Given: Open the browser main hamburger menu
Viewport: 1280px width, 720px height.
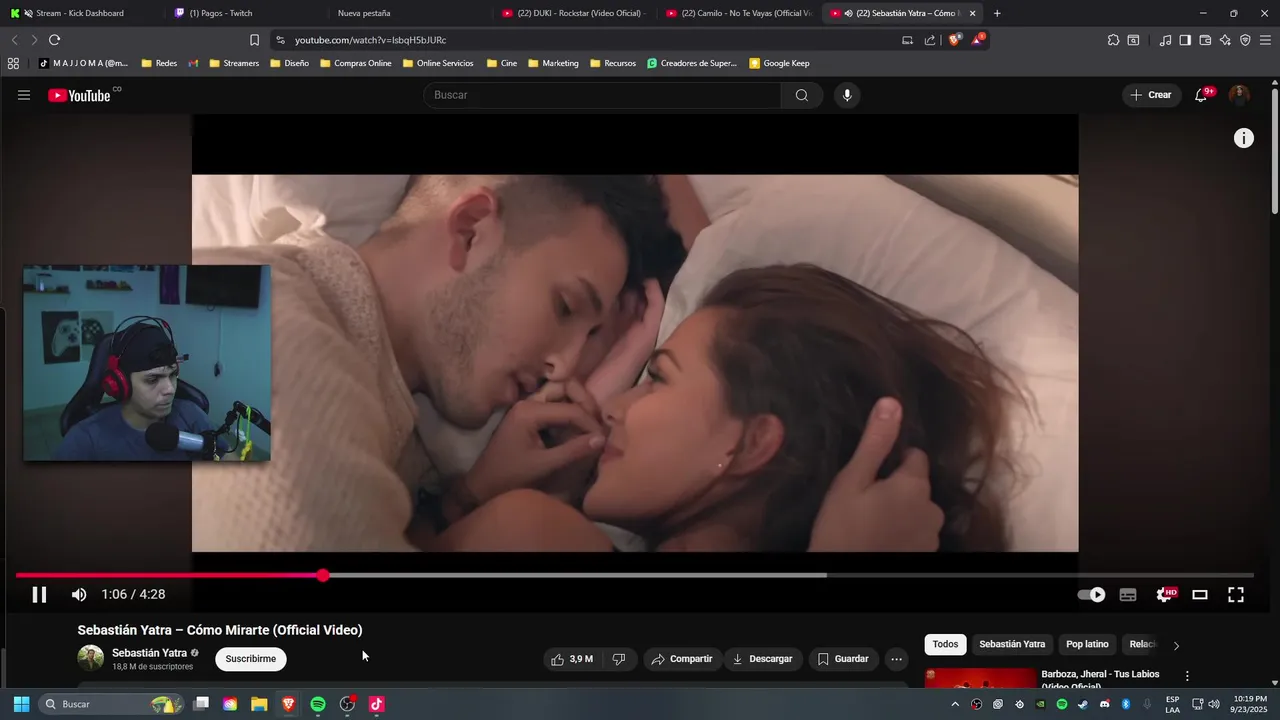Looking at the screenshot, I should pyautogui.click(x=1266, y=40).
